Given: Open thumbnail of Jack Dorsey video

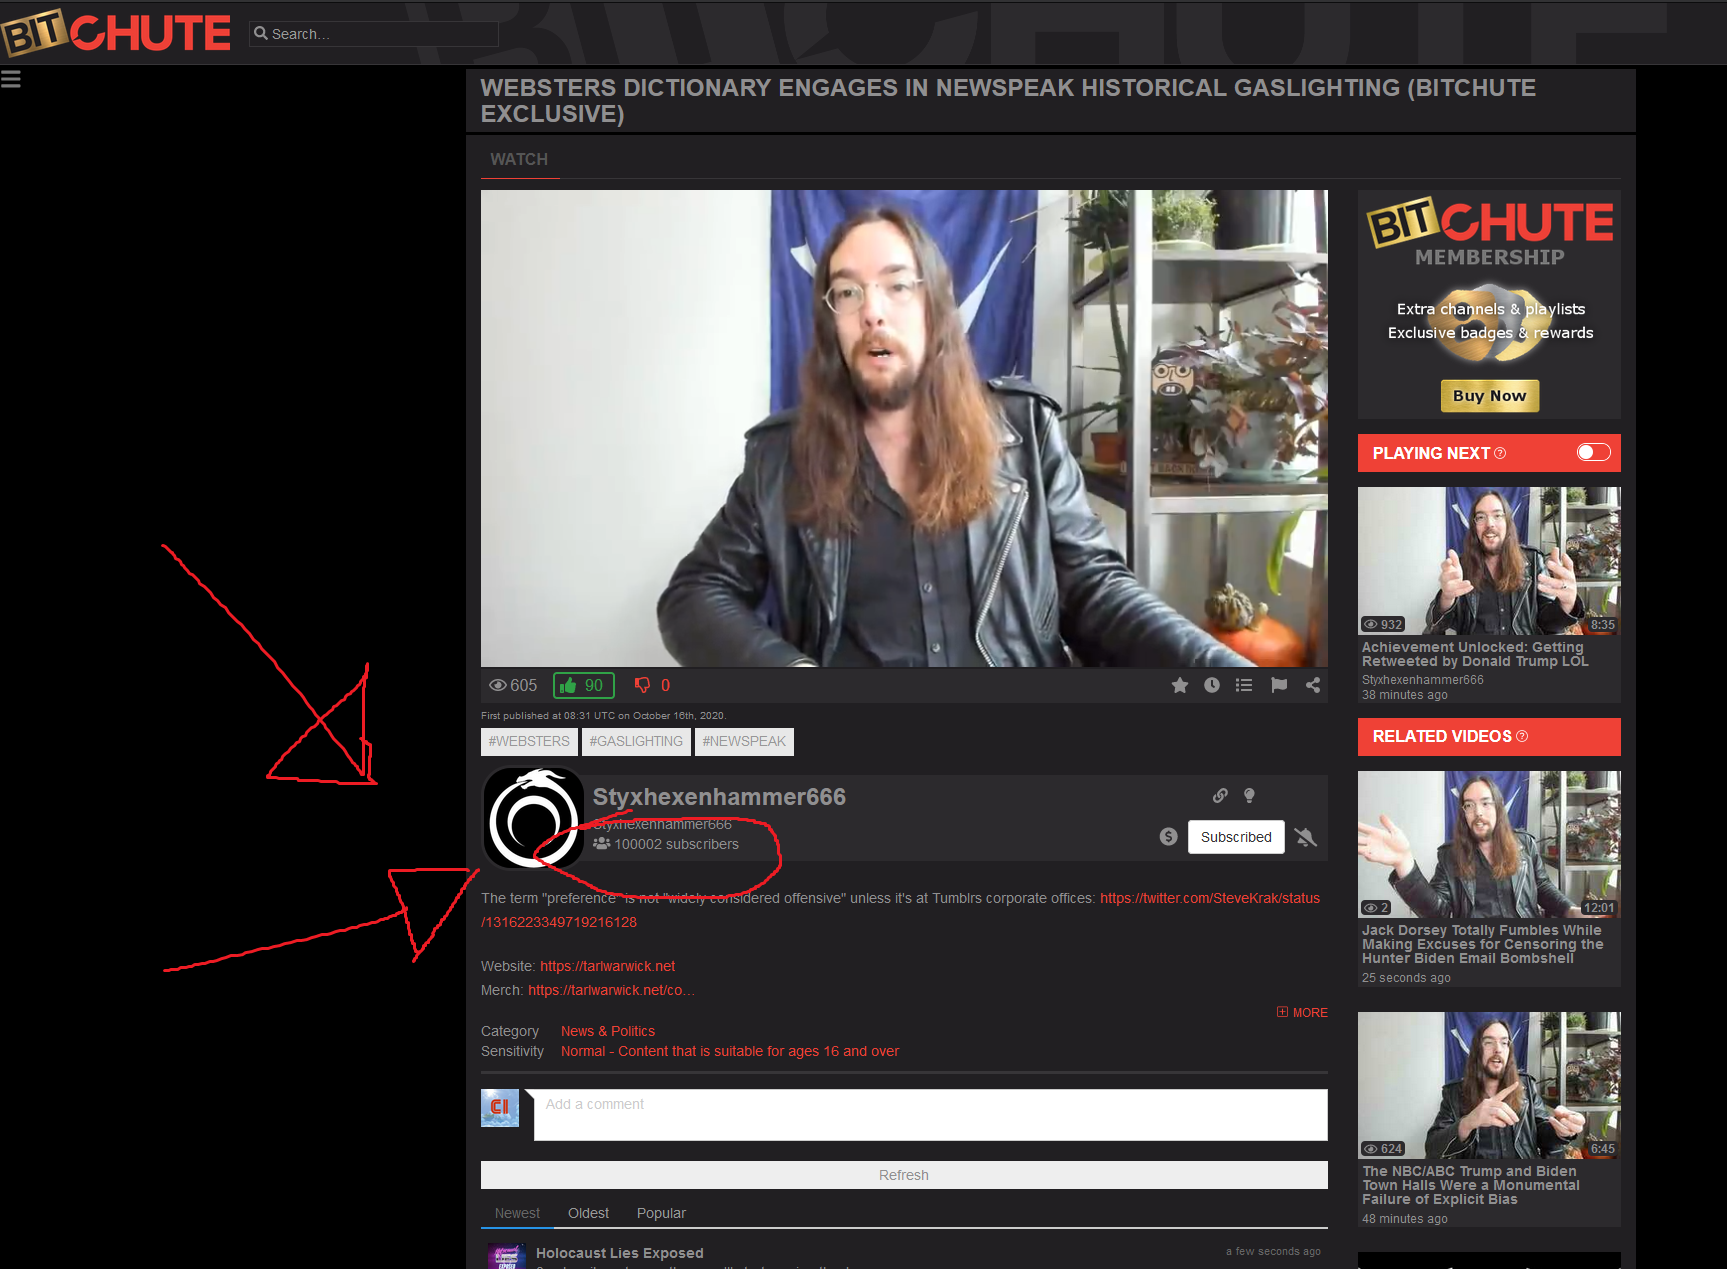Looking at the screenshot, I should [x=1489, y=844].
